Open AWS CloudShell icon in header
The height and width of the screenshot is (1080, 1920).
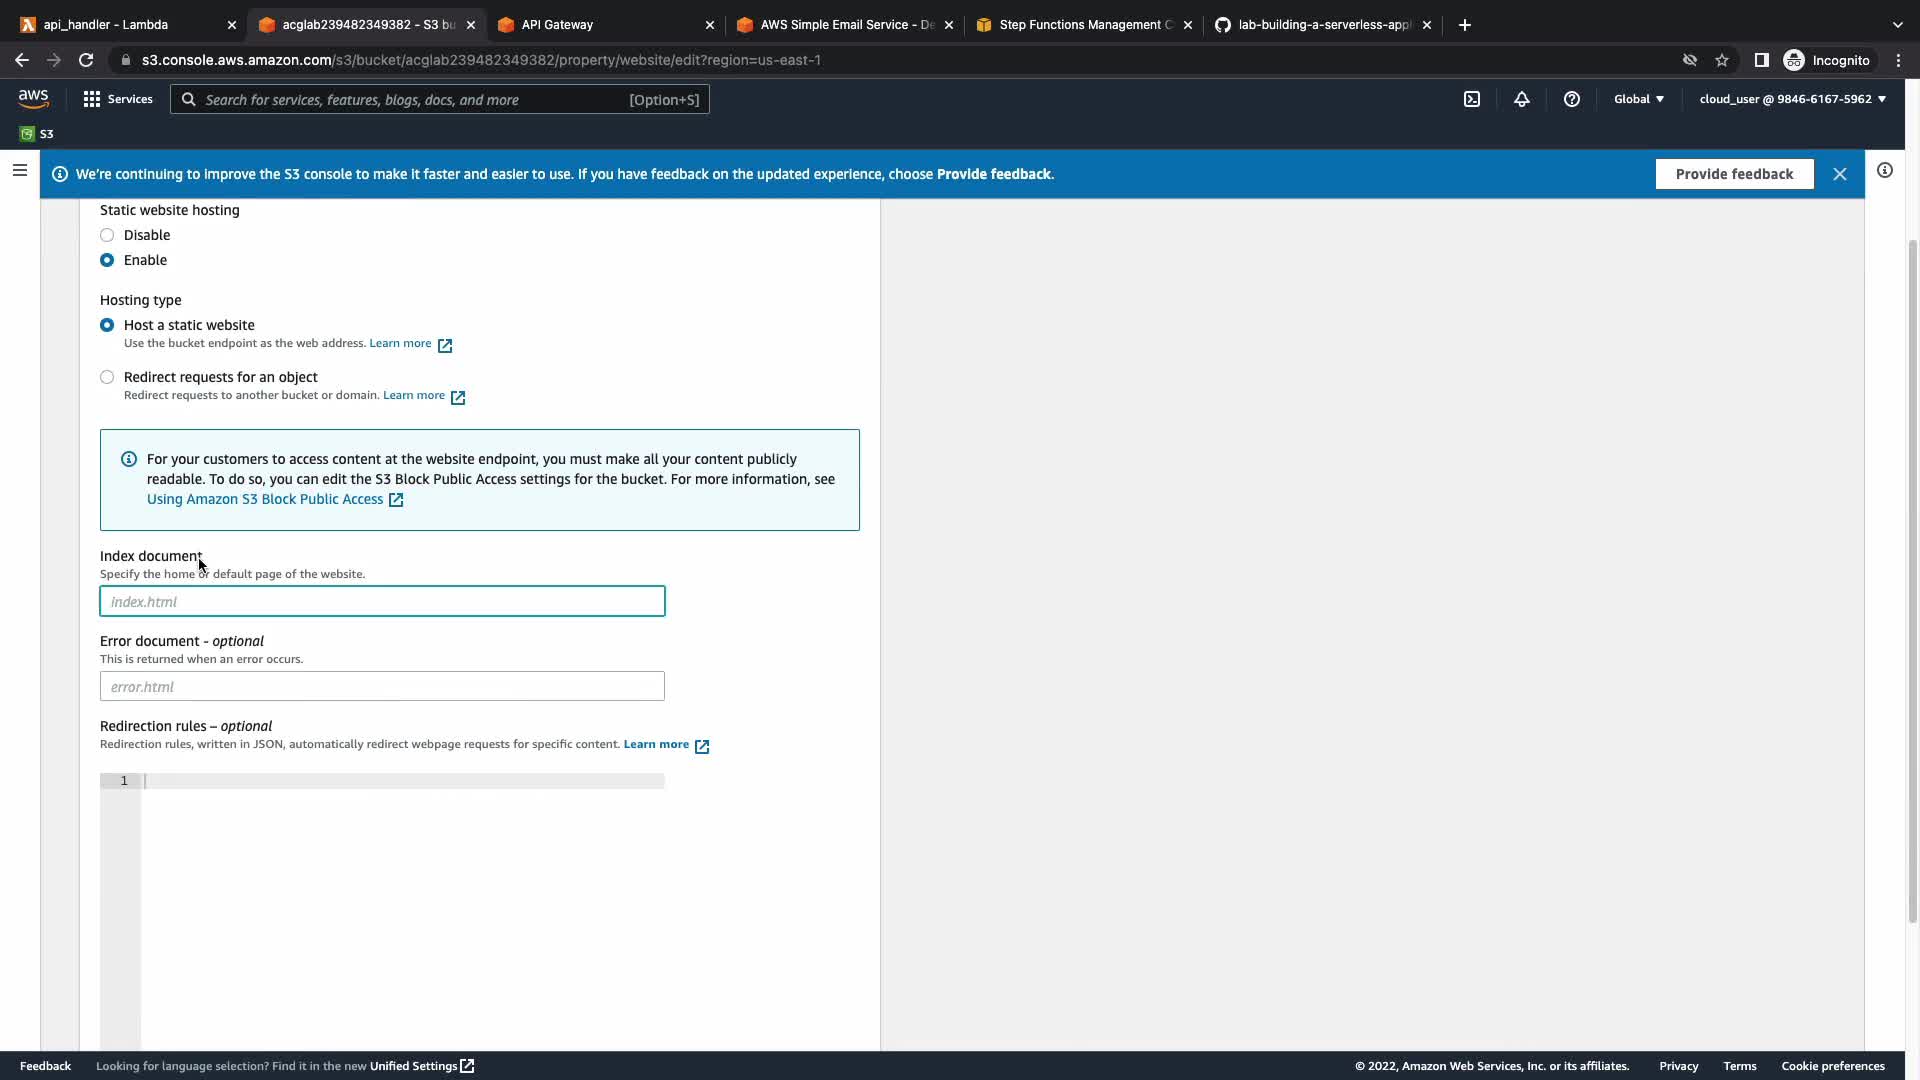coord(1472,99)
